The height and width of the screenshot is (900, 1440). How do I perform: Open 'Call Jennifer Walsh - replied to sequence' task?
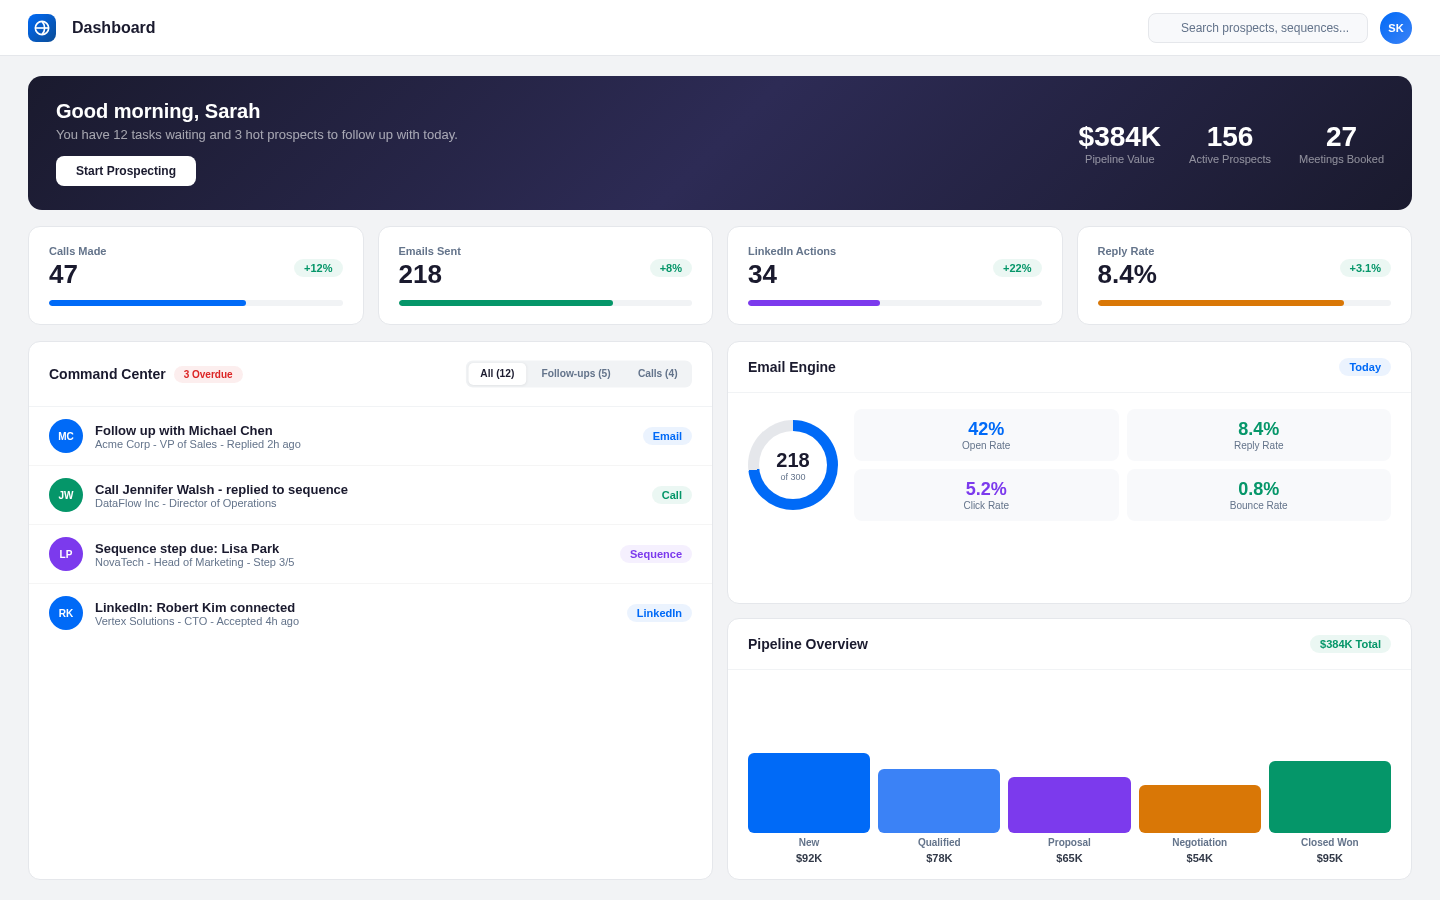coord(370,495)
